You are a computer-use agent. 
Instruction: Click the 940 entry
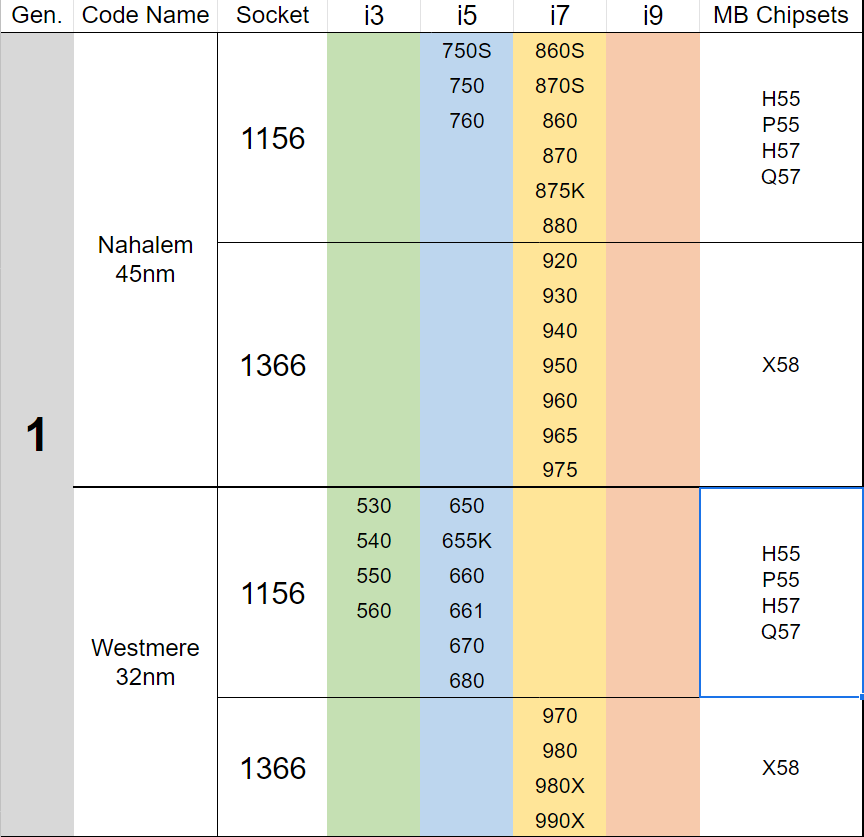560,331
